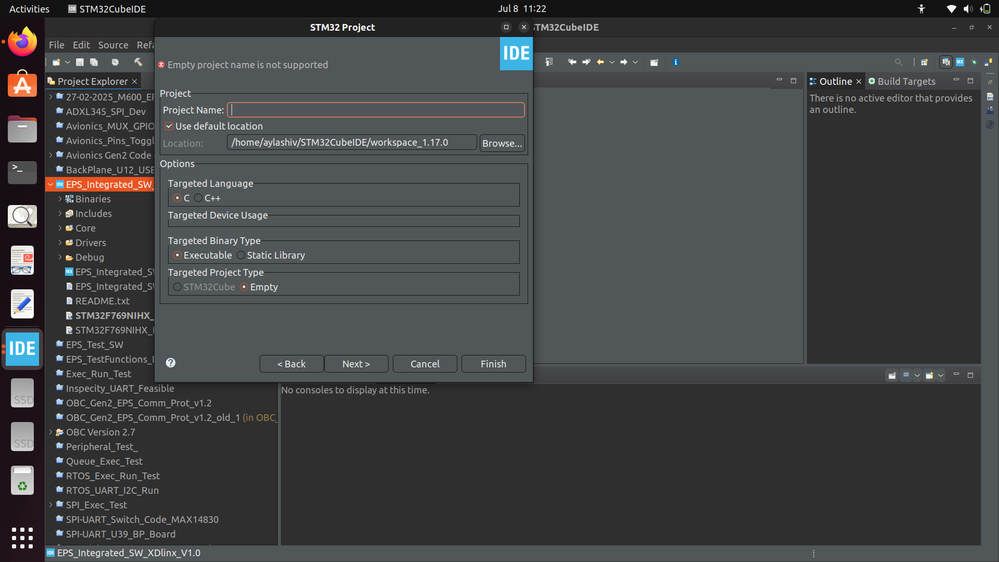Open Files manager from the dock
Image resolution: width=999 pixels, height=562 pixels.
[x=22, y=129]
